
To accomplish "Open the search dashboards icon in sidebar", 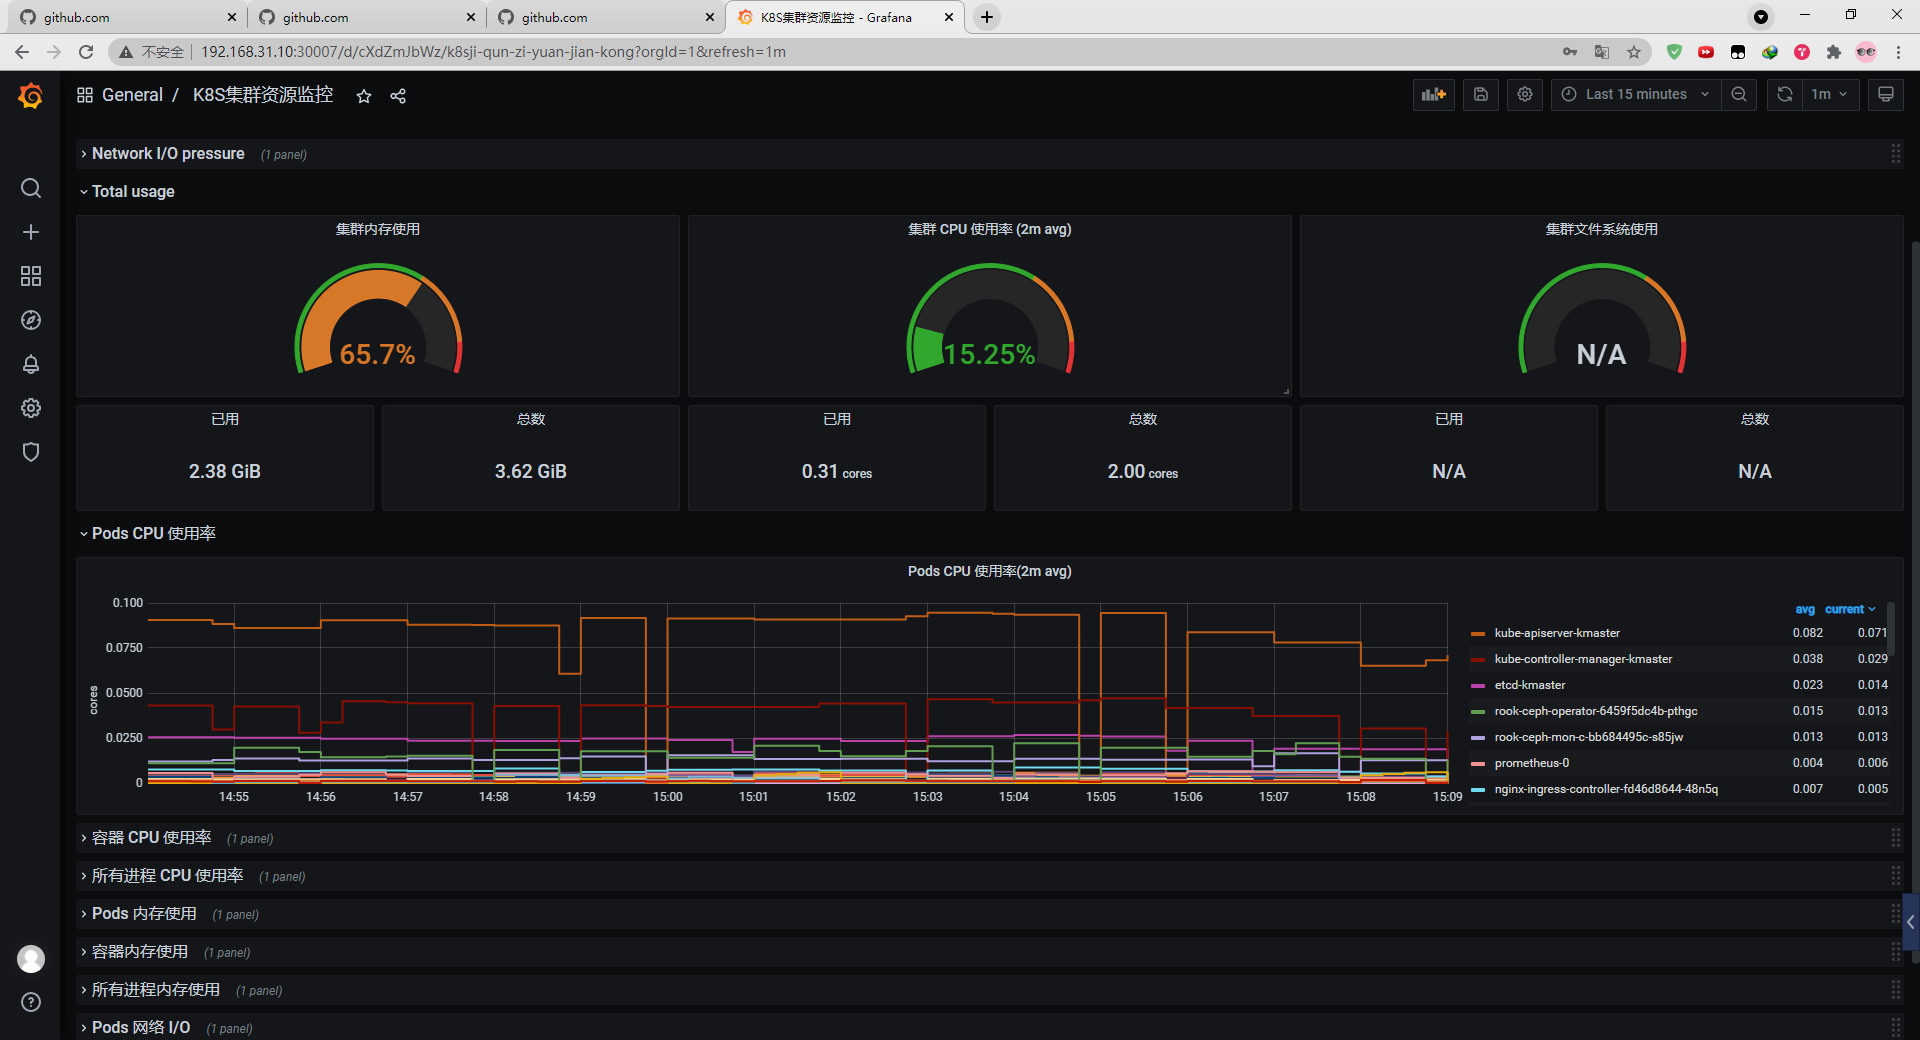I will (31, 188).
